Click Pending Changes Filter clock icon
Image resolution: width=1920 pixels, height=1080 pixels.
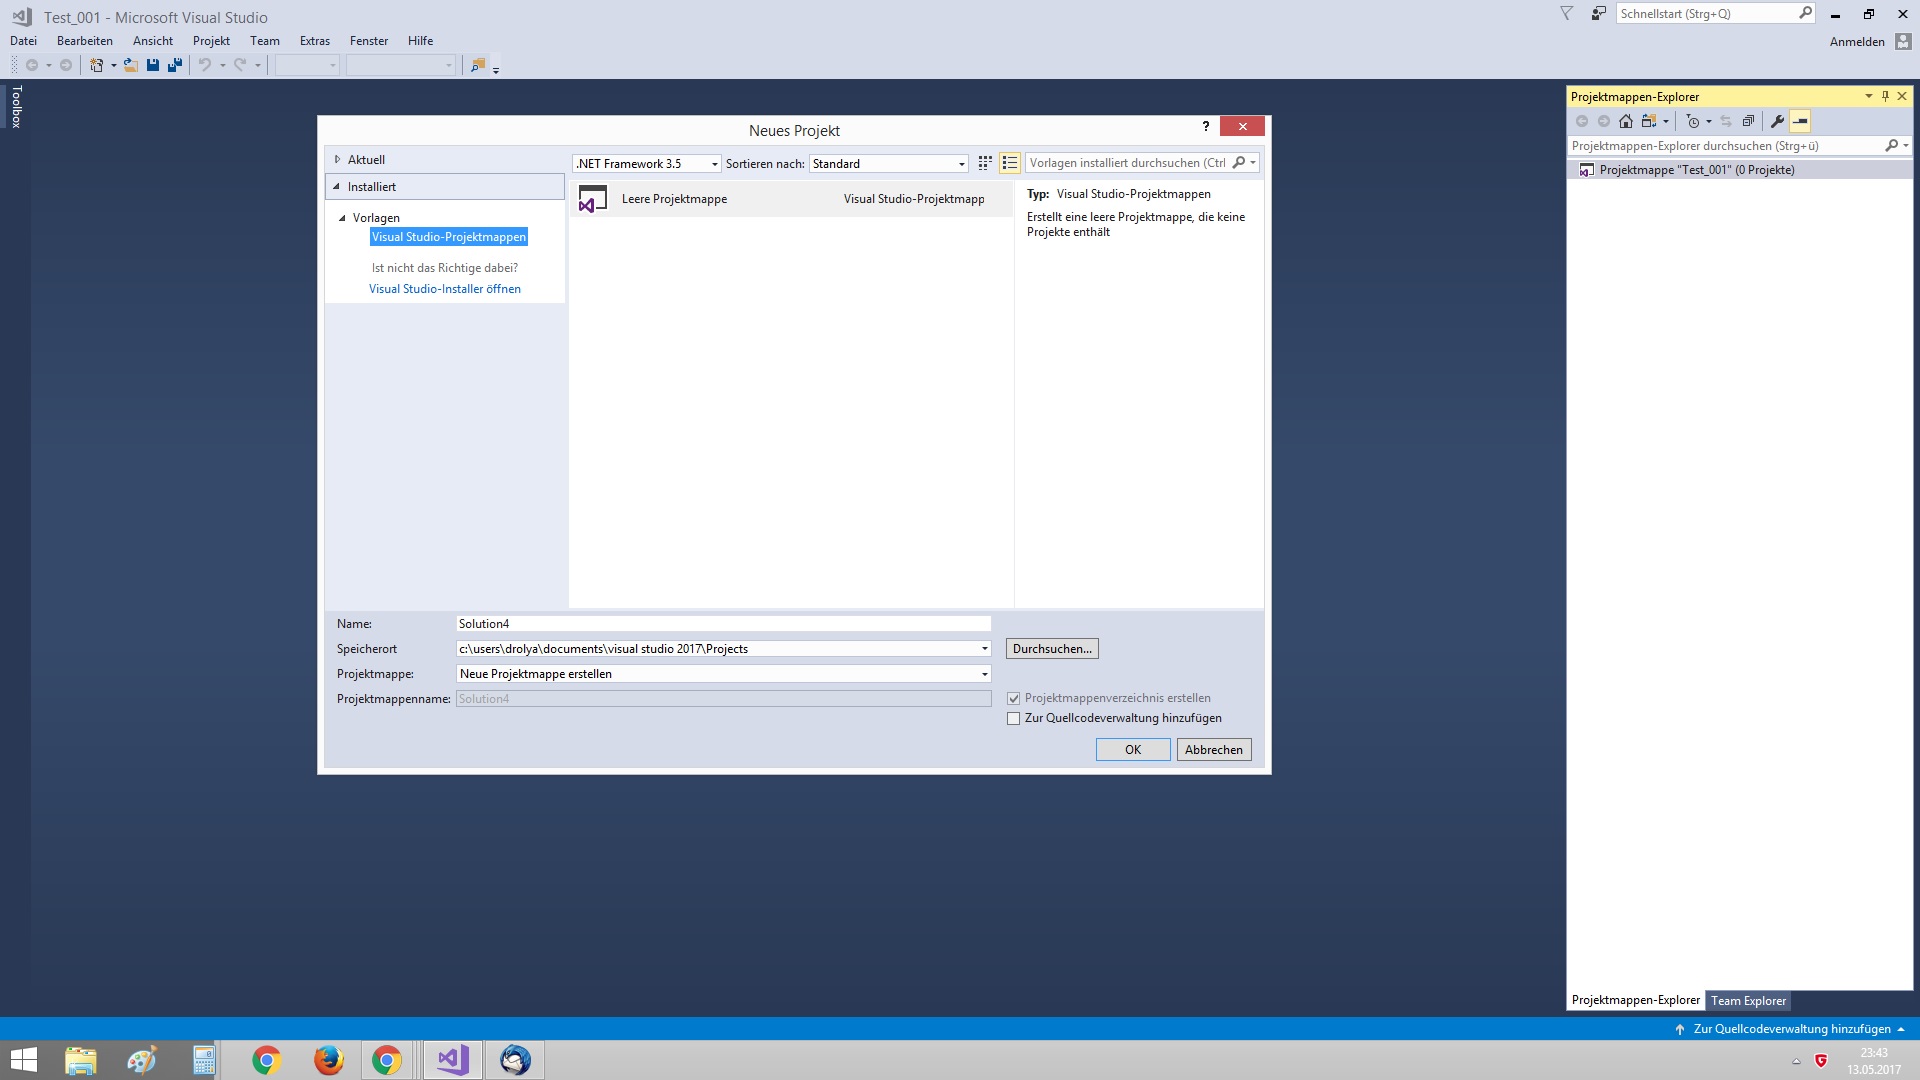[x=1693, y=121]
